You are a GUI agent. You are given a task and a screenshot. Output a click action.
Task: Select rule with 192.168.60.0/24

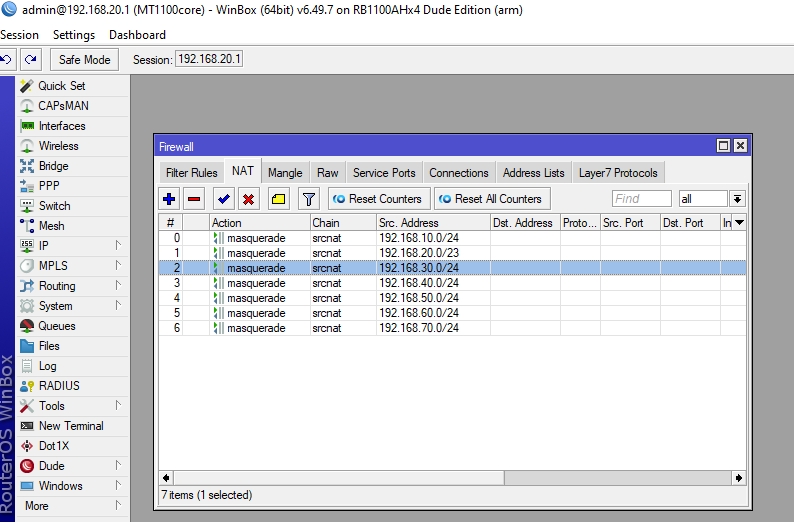(x=452, y=313)
